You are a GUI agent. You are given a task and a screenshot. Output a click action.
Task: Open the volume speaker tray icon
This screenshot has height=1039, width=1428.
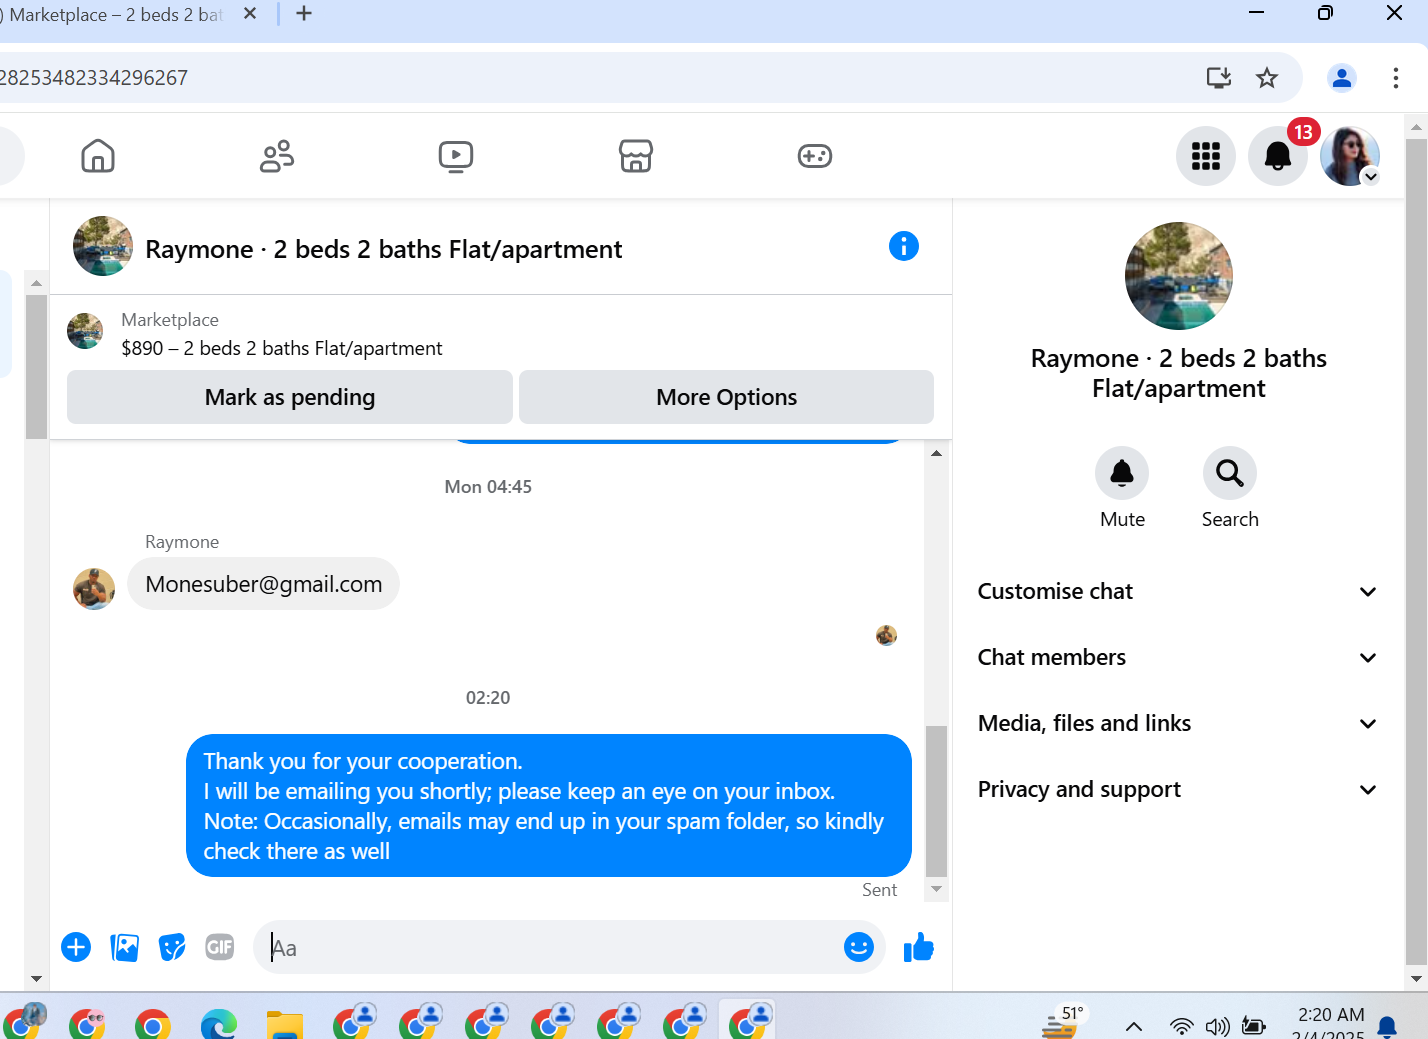pyautogui.click(x=1217, y=1026)
